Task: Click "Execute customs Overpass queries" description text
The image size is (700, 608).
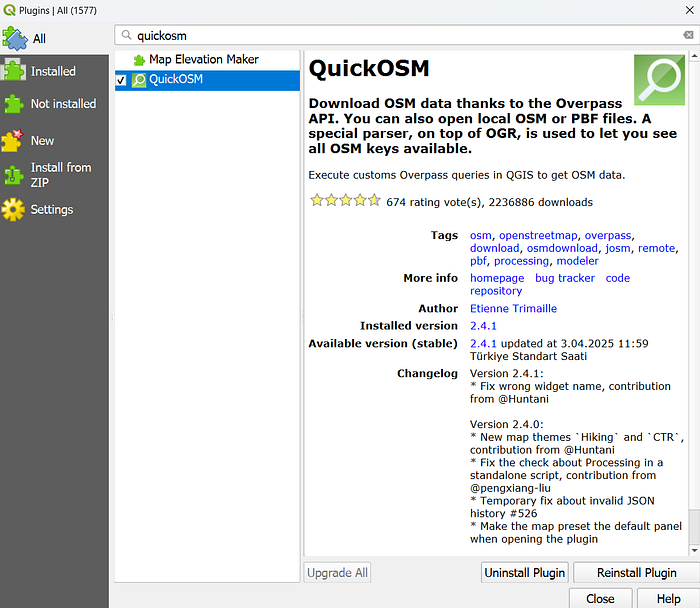Action: [467, 175]
